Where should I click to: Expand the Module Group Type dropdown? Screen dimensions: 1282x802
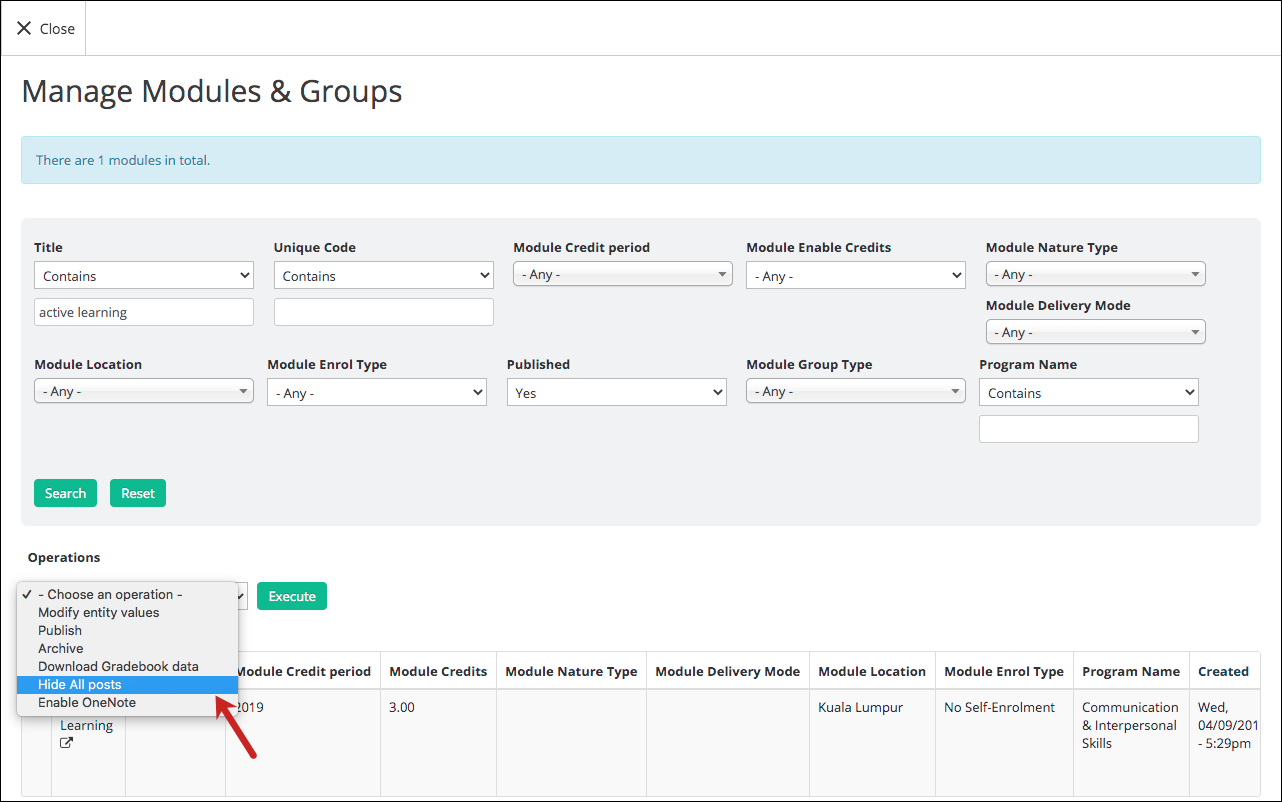click(856, 391)
